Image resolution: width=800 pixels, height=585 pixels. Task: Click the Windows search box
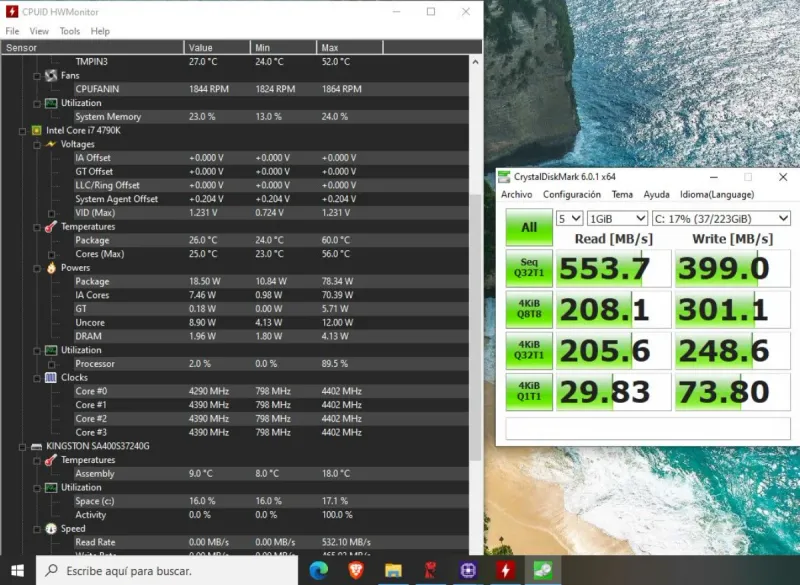pyautogui.click(x=167, y=570)
